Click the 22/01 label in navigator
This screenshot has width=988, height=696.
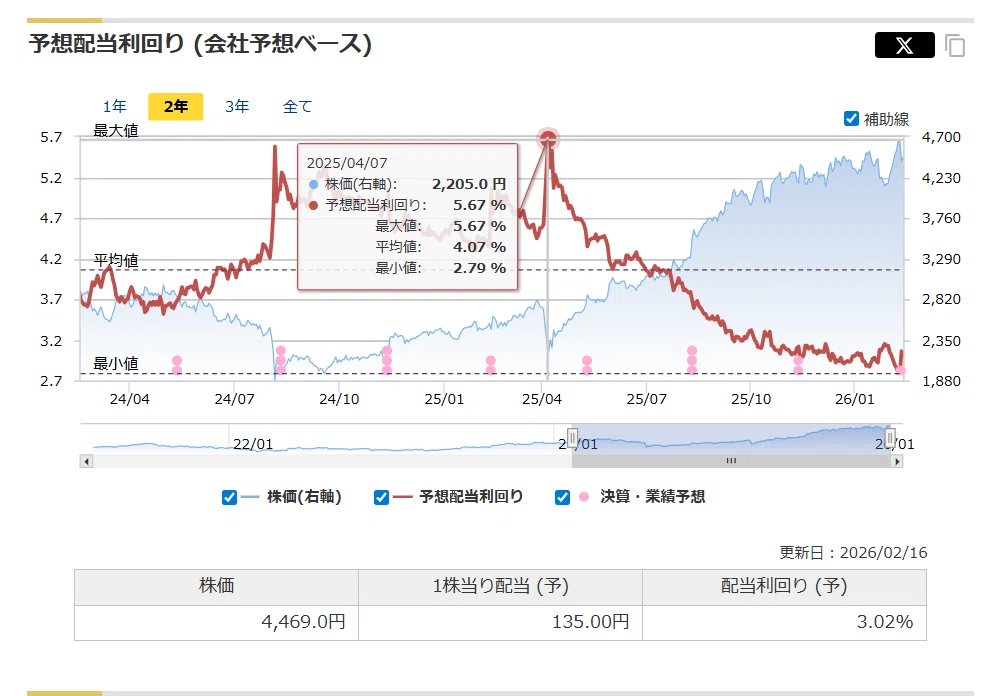[253, 445]
